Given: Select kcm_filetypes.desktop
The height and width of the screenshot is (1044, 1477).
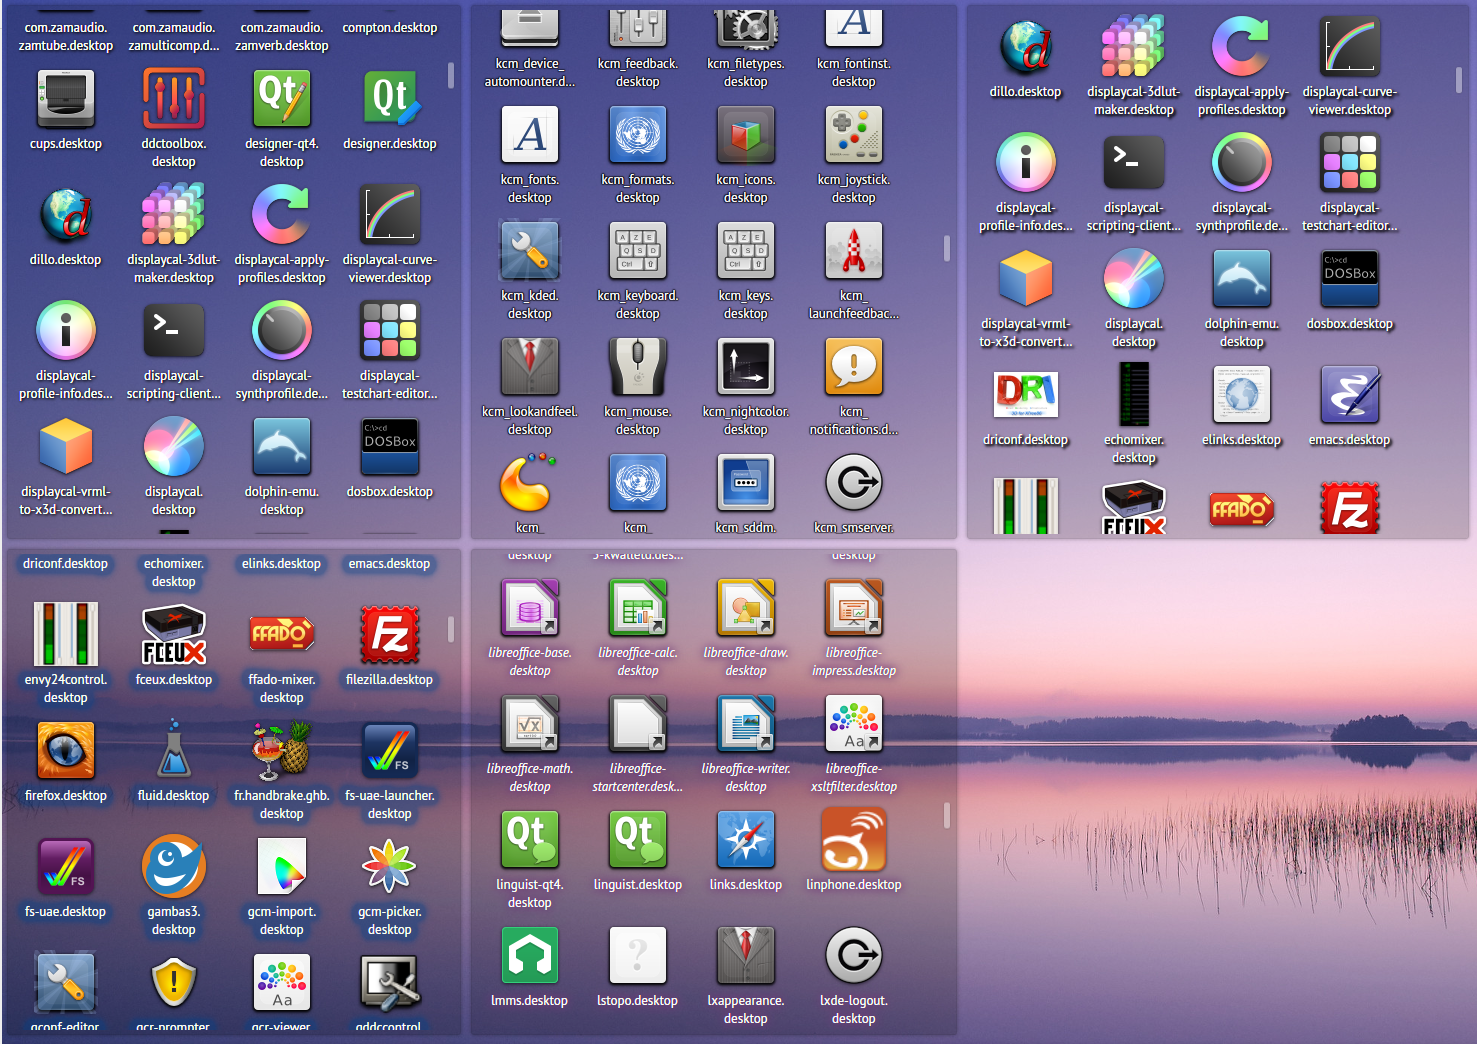Looking at the screenshot, I should (x=746, y=30).
